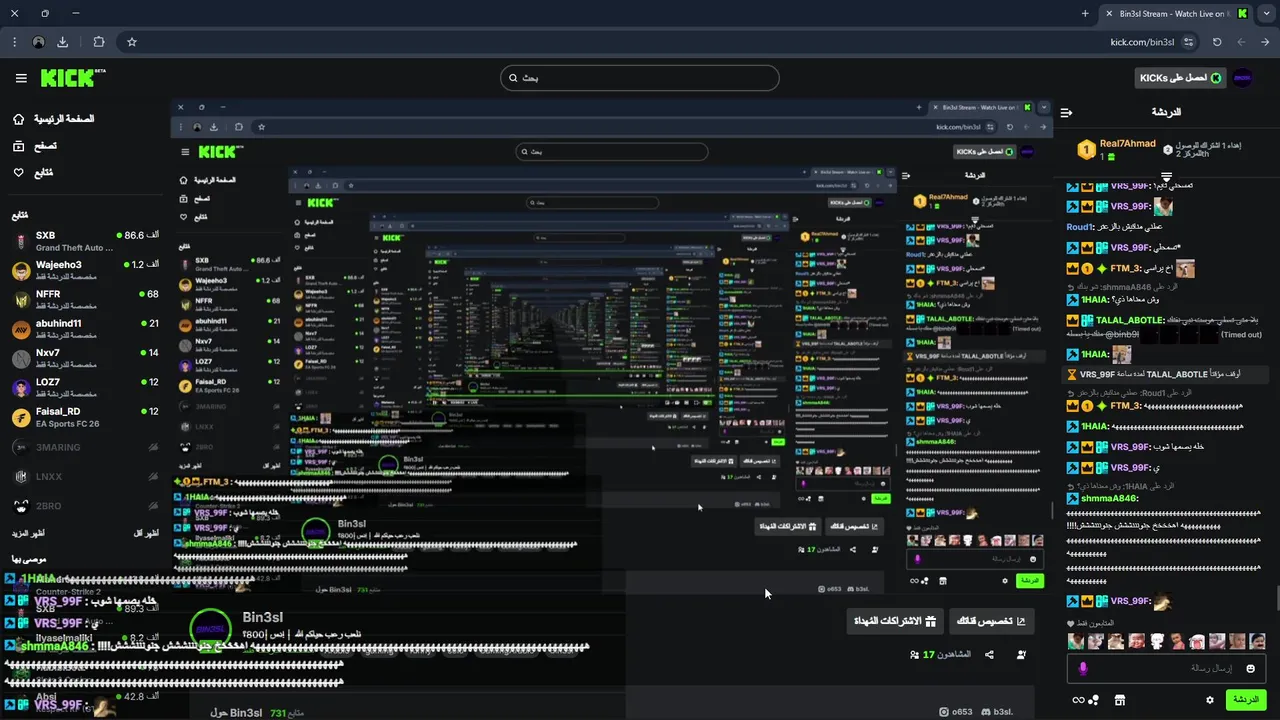This screenshot has width=1280, height=720.
Task: Click the customize channel button
Action: pos(991,621)
